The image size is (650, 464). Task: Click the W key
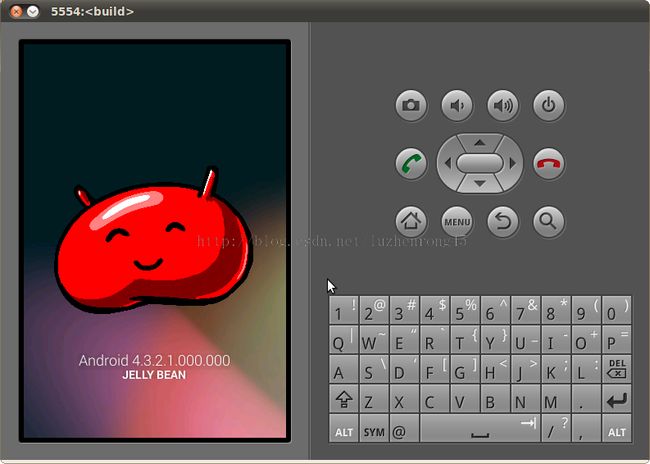click(374, 340)
